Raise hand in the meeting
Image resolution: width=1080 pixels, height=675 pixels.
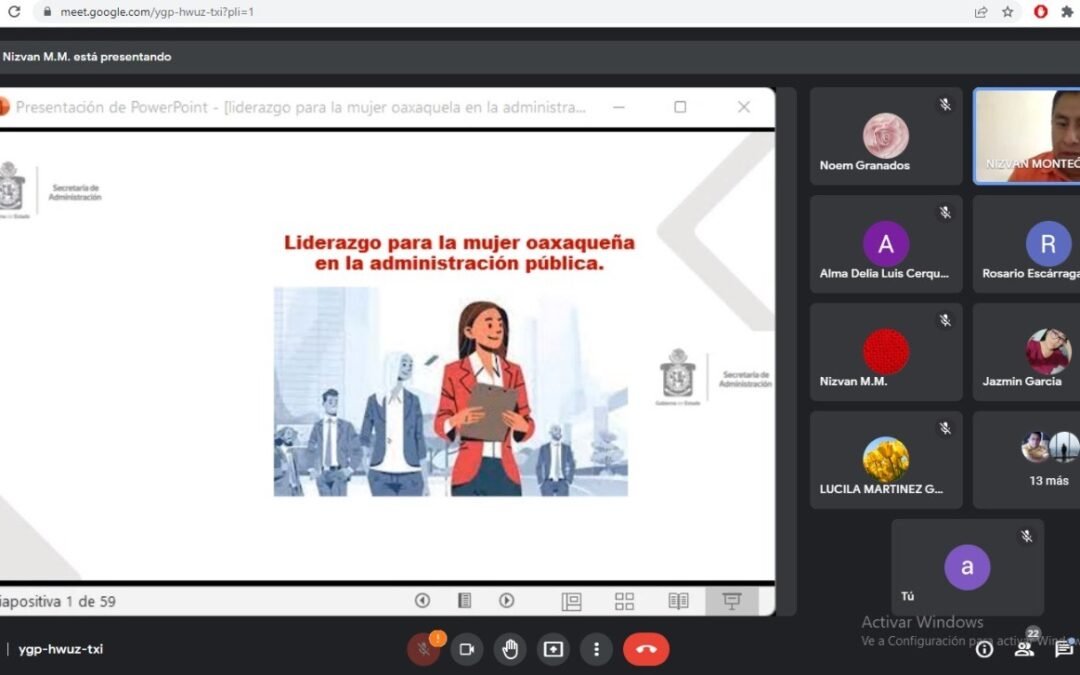[x=510, y=649]
